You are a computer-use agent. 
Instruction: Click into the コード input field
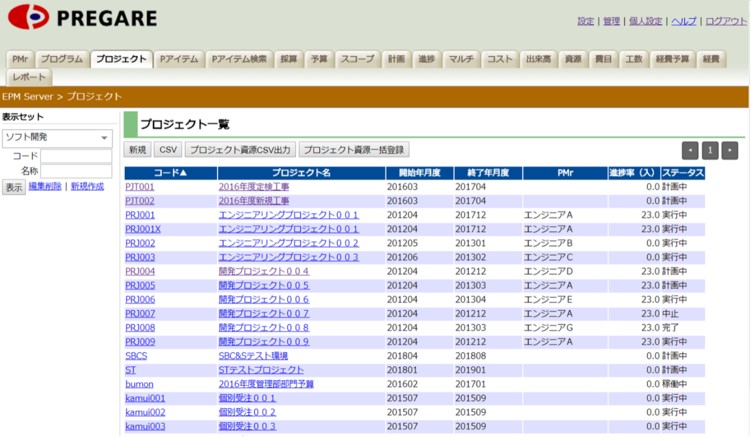point(76,157)
